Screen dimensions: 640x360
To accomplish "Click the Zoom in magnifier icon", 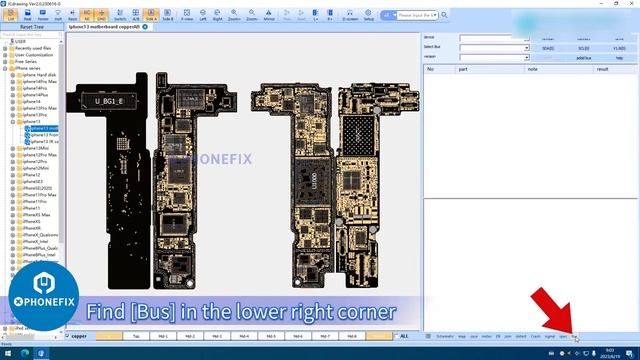I will click(x=234, y=15).
